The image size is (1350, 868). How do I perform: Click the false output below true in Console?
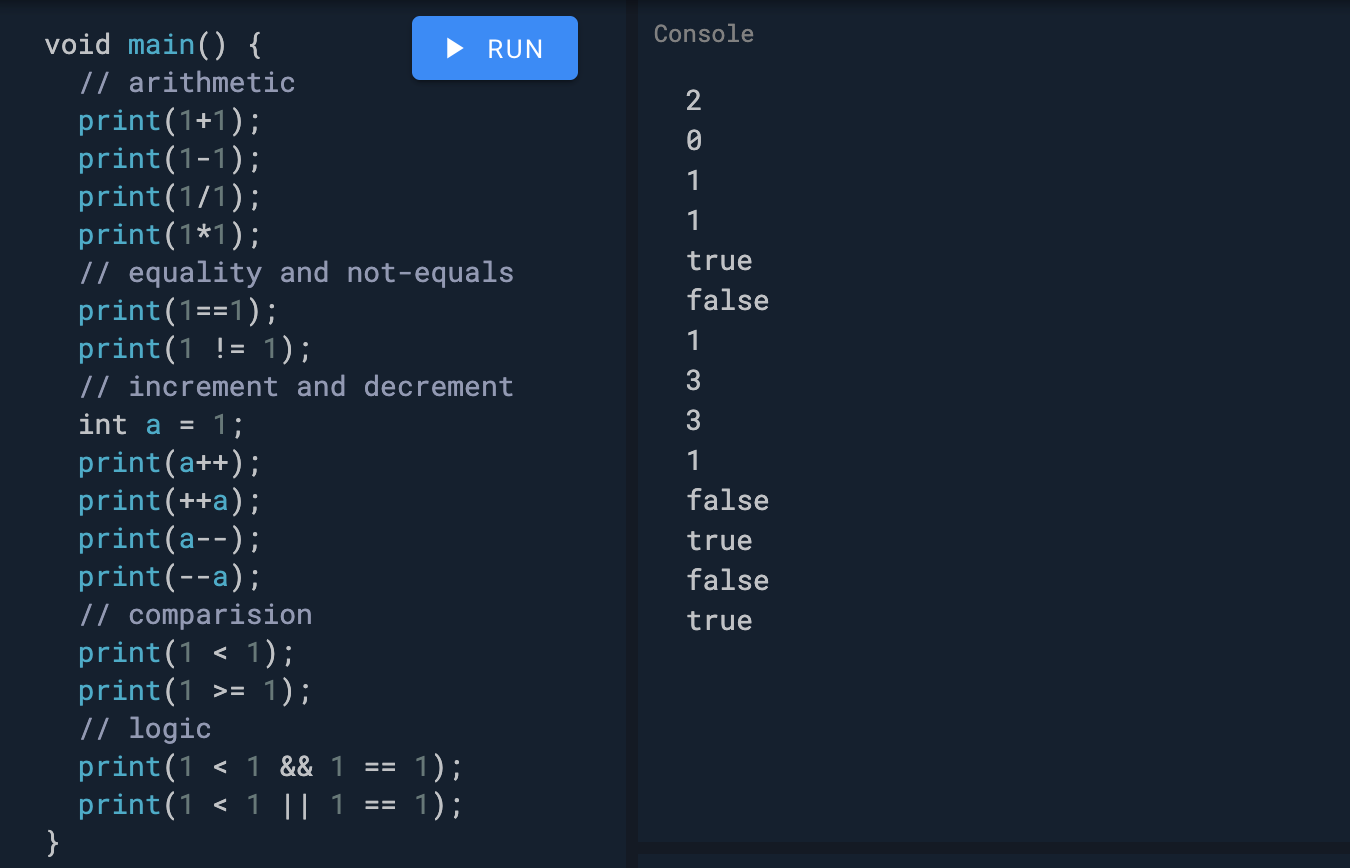pos(727,300)
